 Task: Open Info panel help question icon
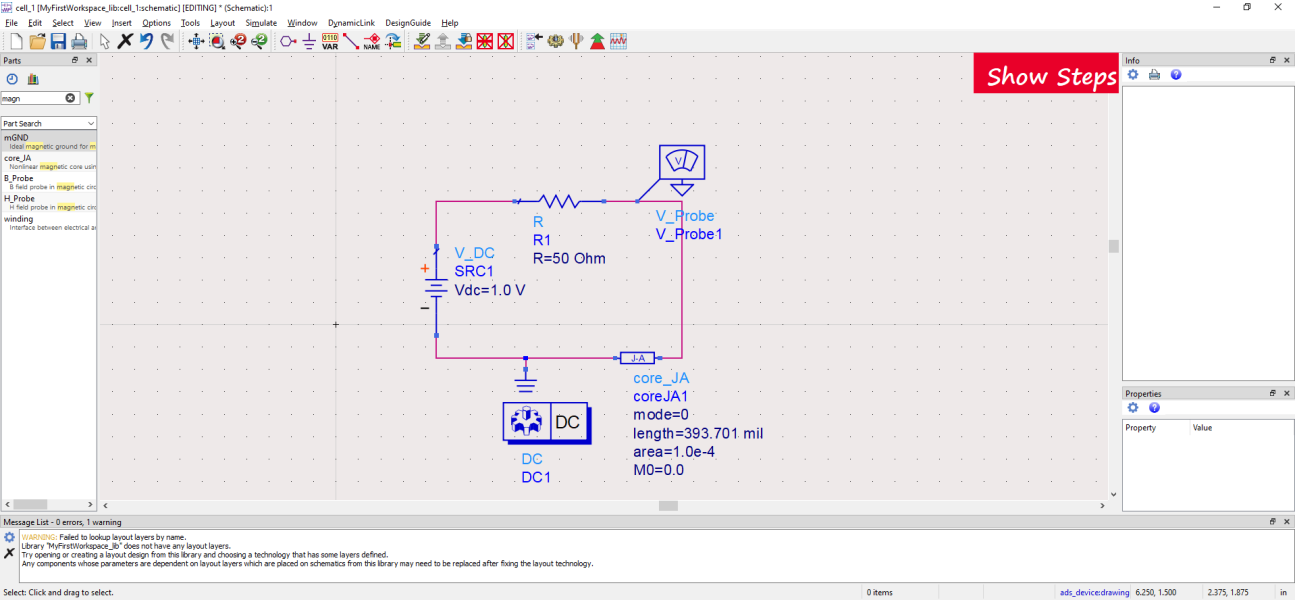click(x=1176, y=75)
